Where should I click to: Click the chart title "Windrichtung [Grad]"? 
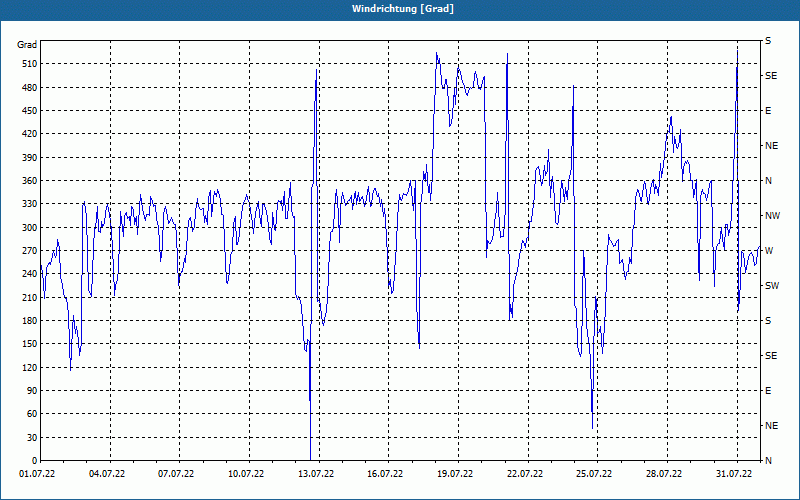coord(403,9)
